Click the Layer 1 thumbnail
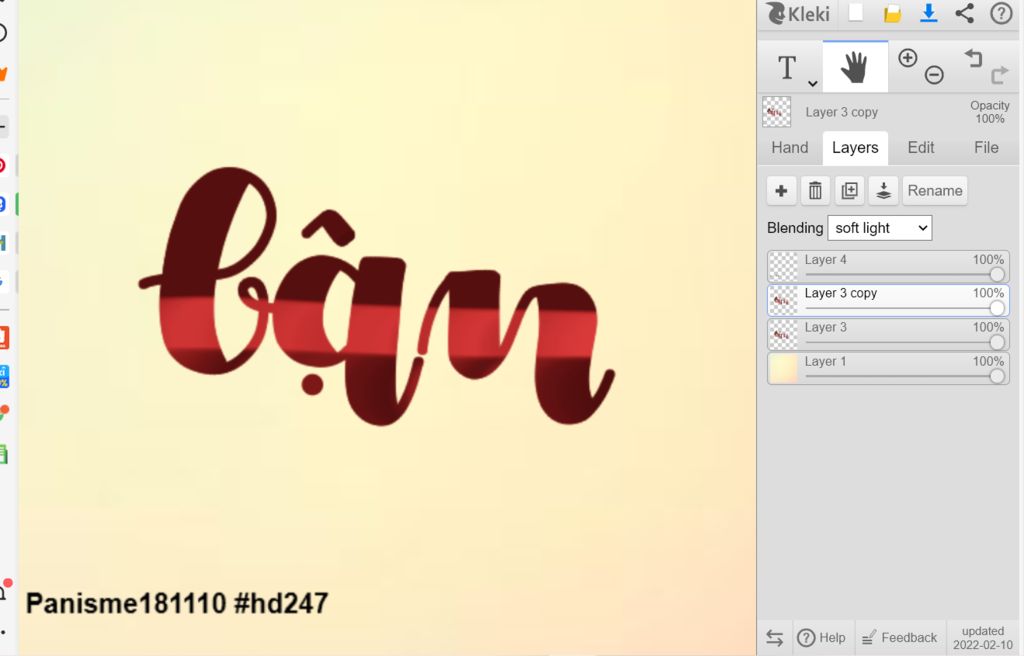 click(784, 369)
